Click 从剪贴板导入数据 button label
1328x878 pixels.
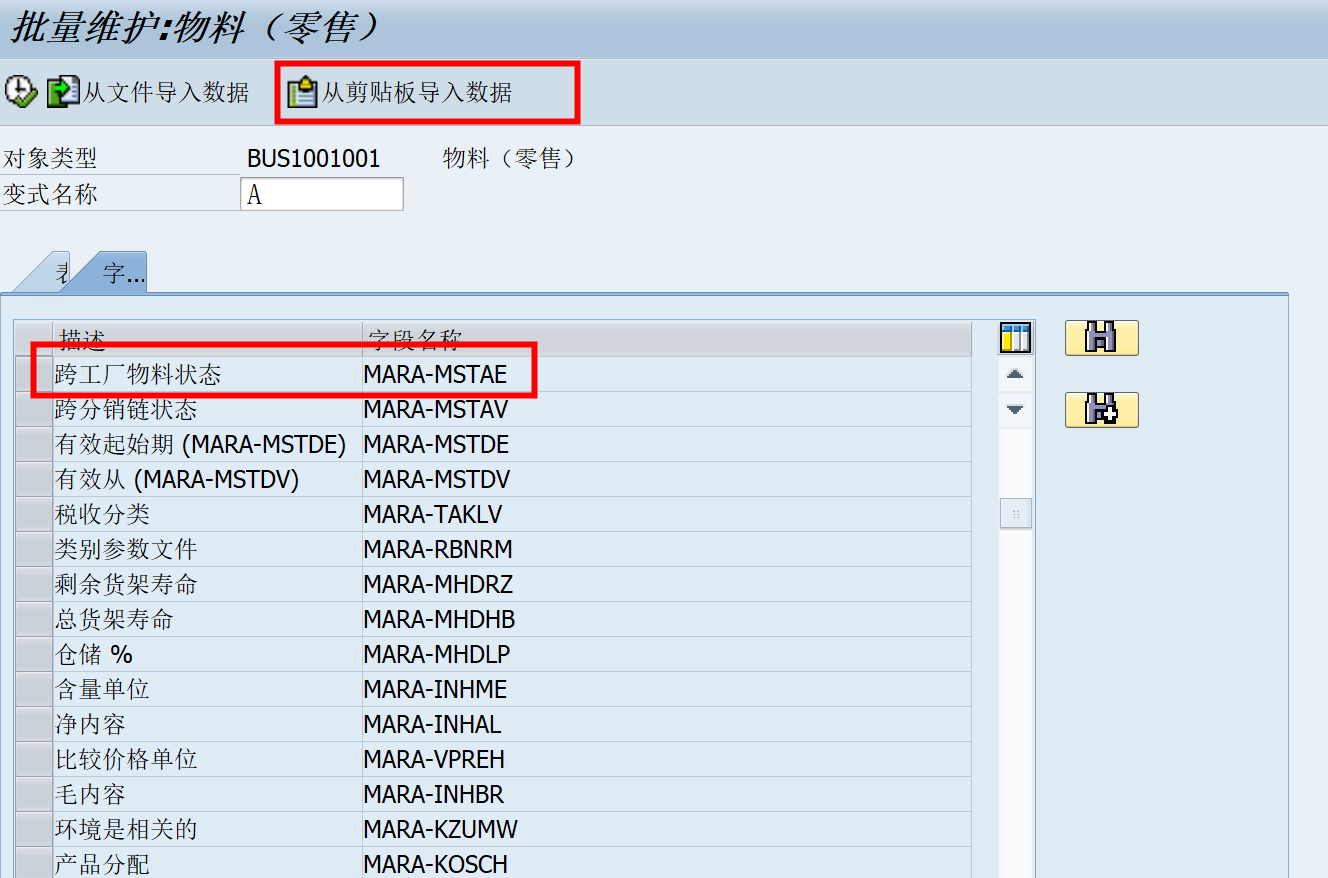(416, 92)
